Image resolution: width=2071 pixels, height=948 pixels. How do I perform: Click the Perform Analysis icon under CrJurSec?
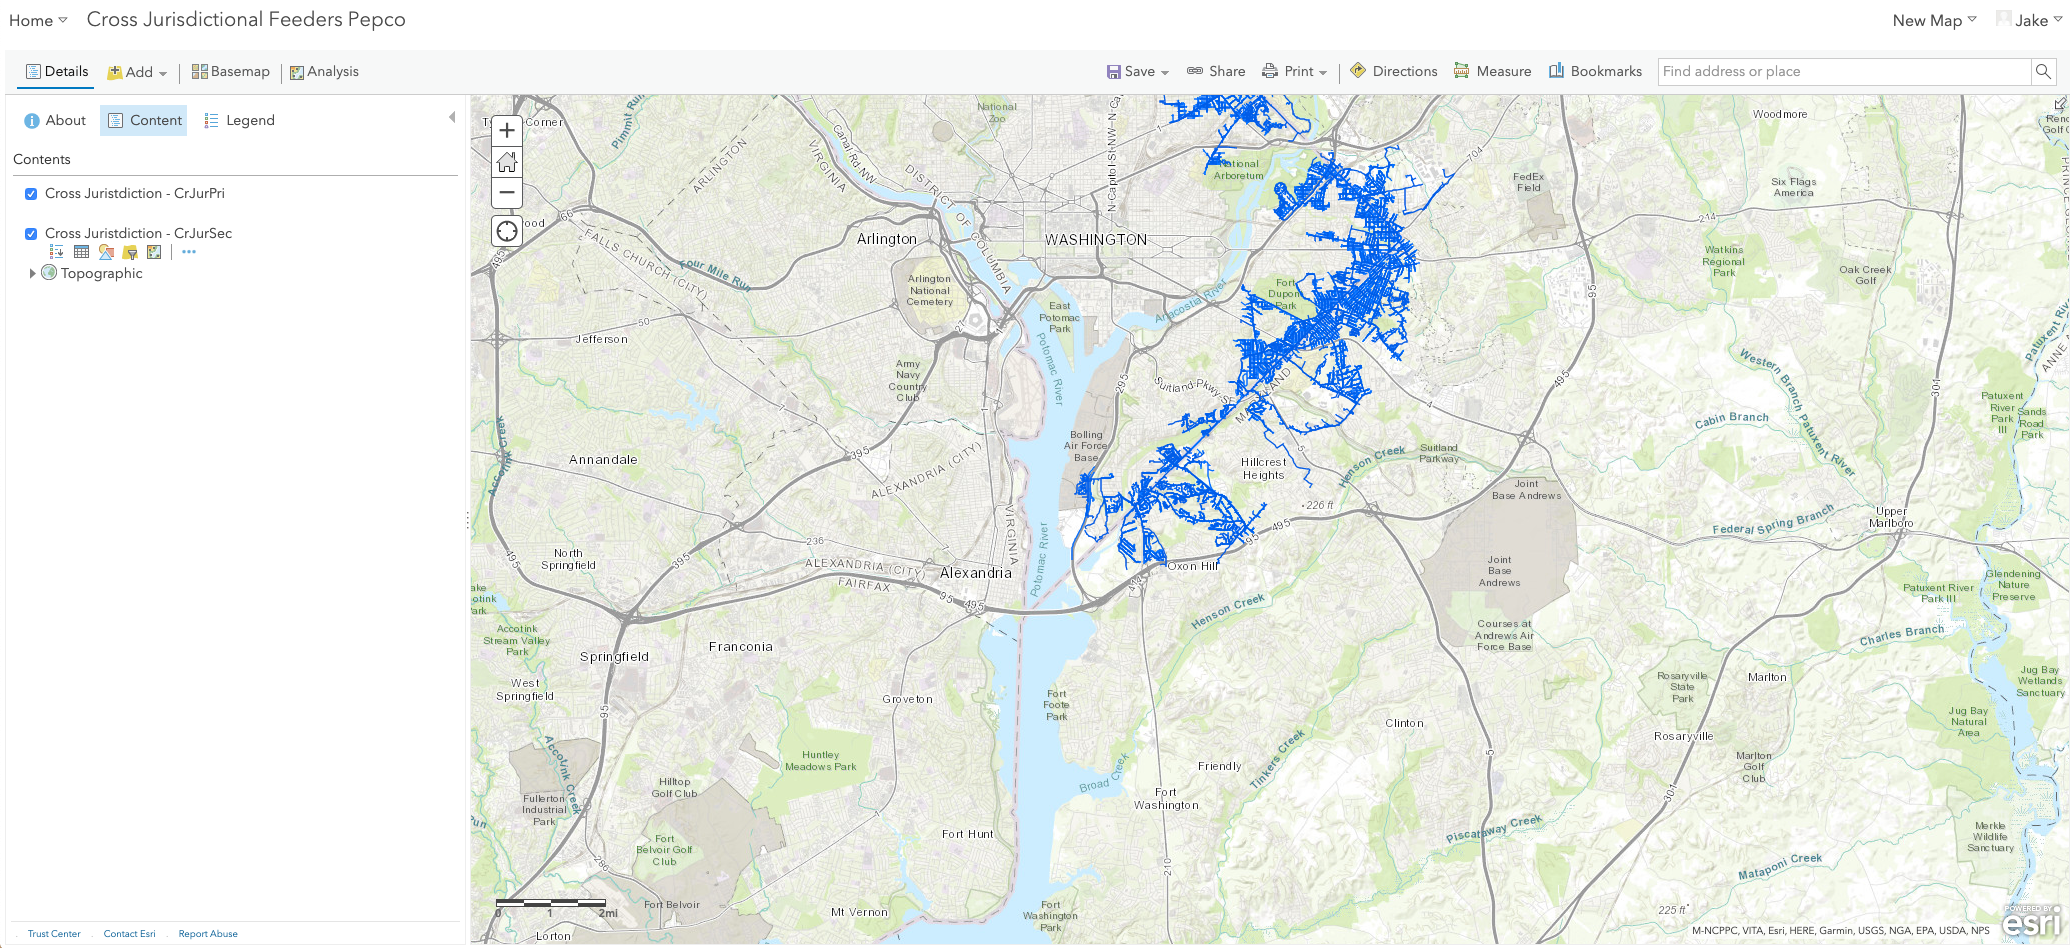154,252
